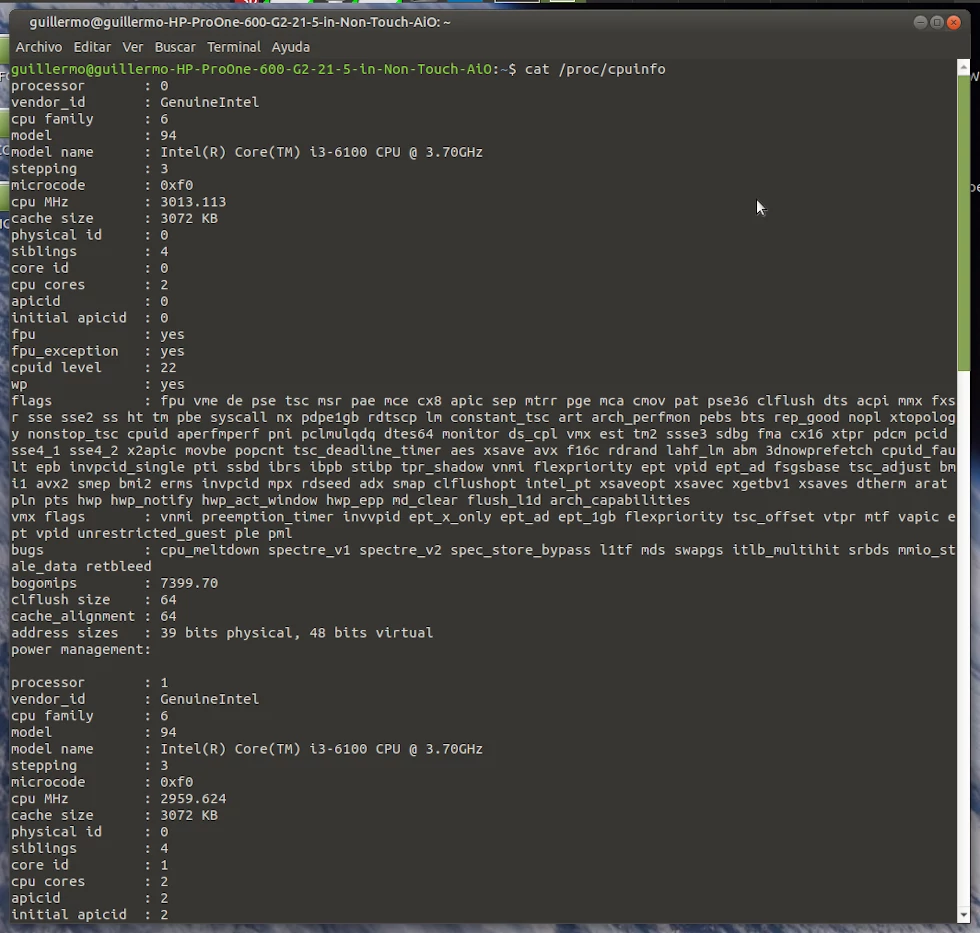Click 'hwp_act_window' in the flags output

259,500
